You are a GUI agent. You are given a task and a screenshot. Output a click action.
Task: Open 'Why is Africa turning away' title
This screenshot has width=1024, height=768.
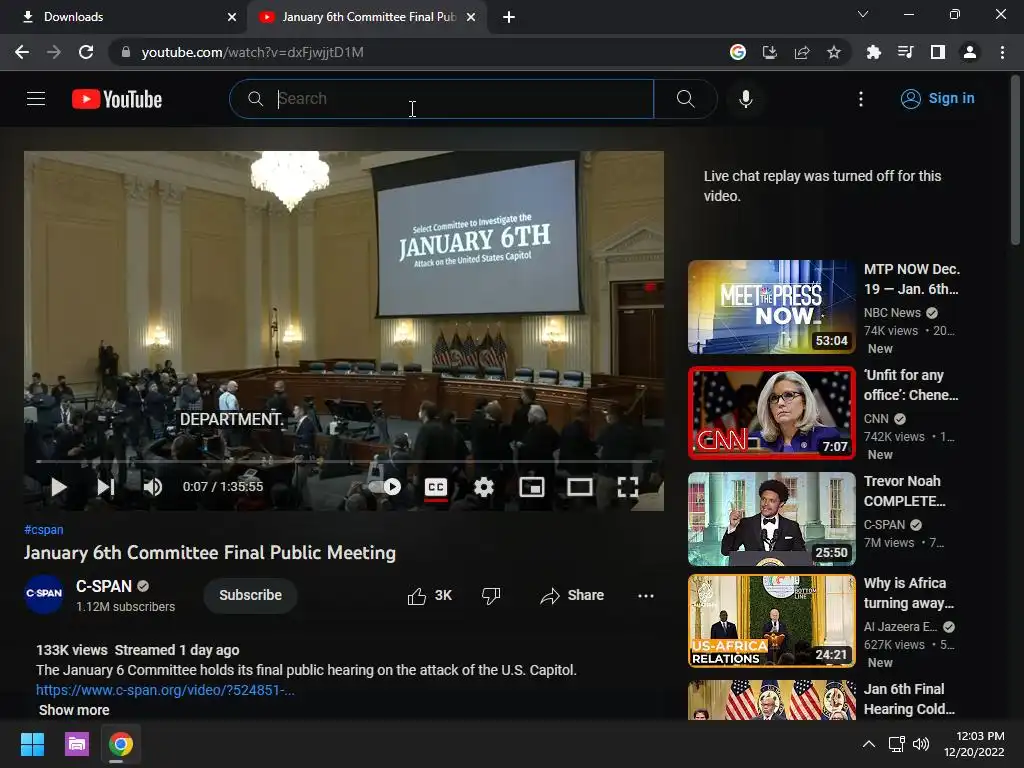908,593
